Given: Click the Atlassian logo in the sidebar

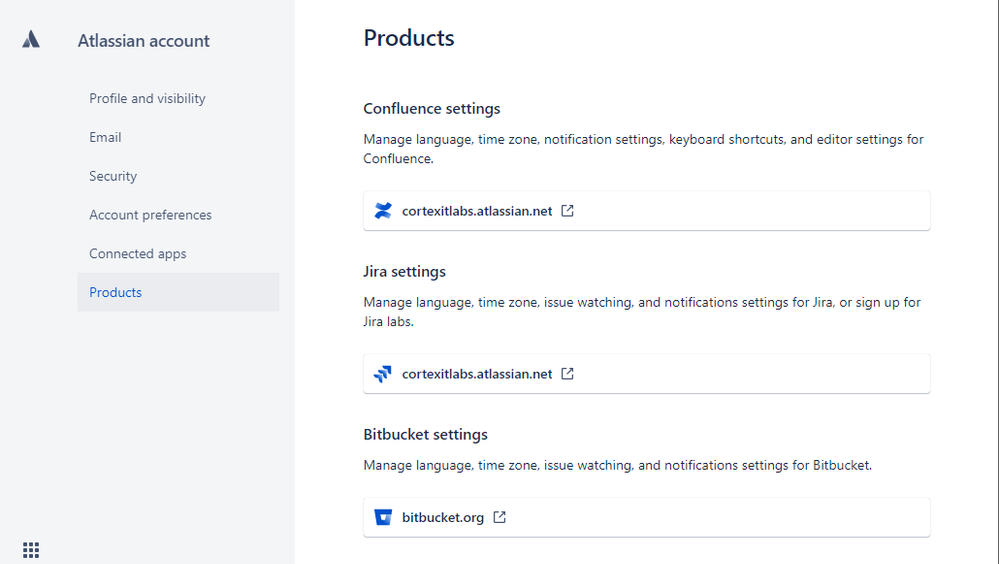Looking at the screenshot, I should click(x=31, y=40).
